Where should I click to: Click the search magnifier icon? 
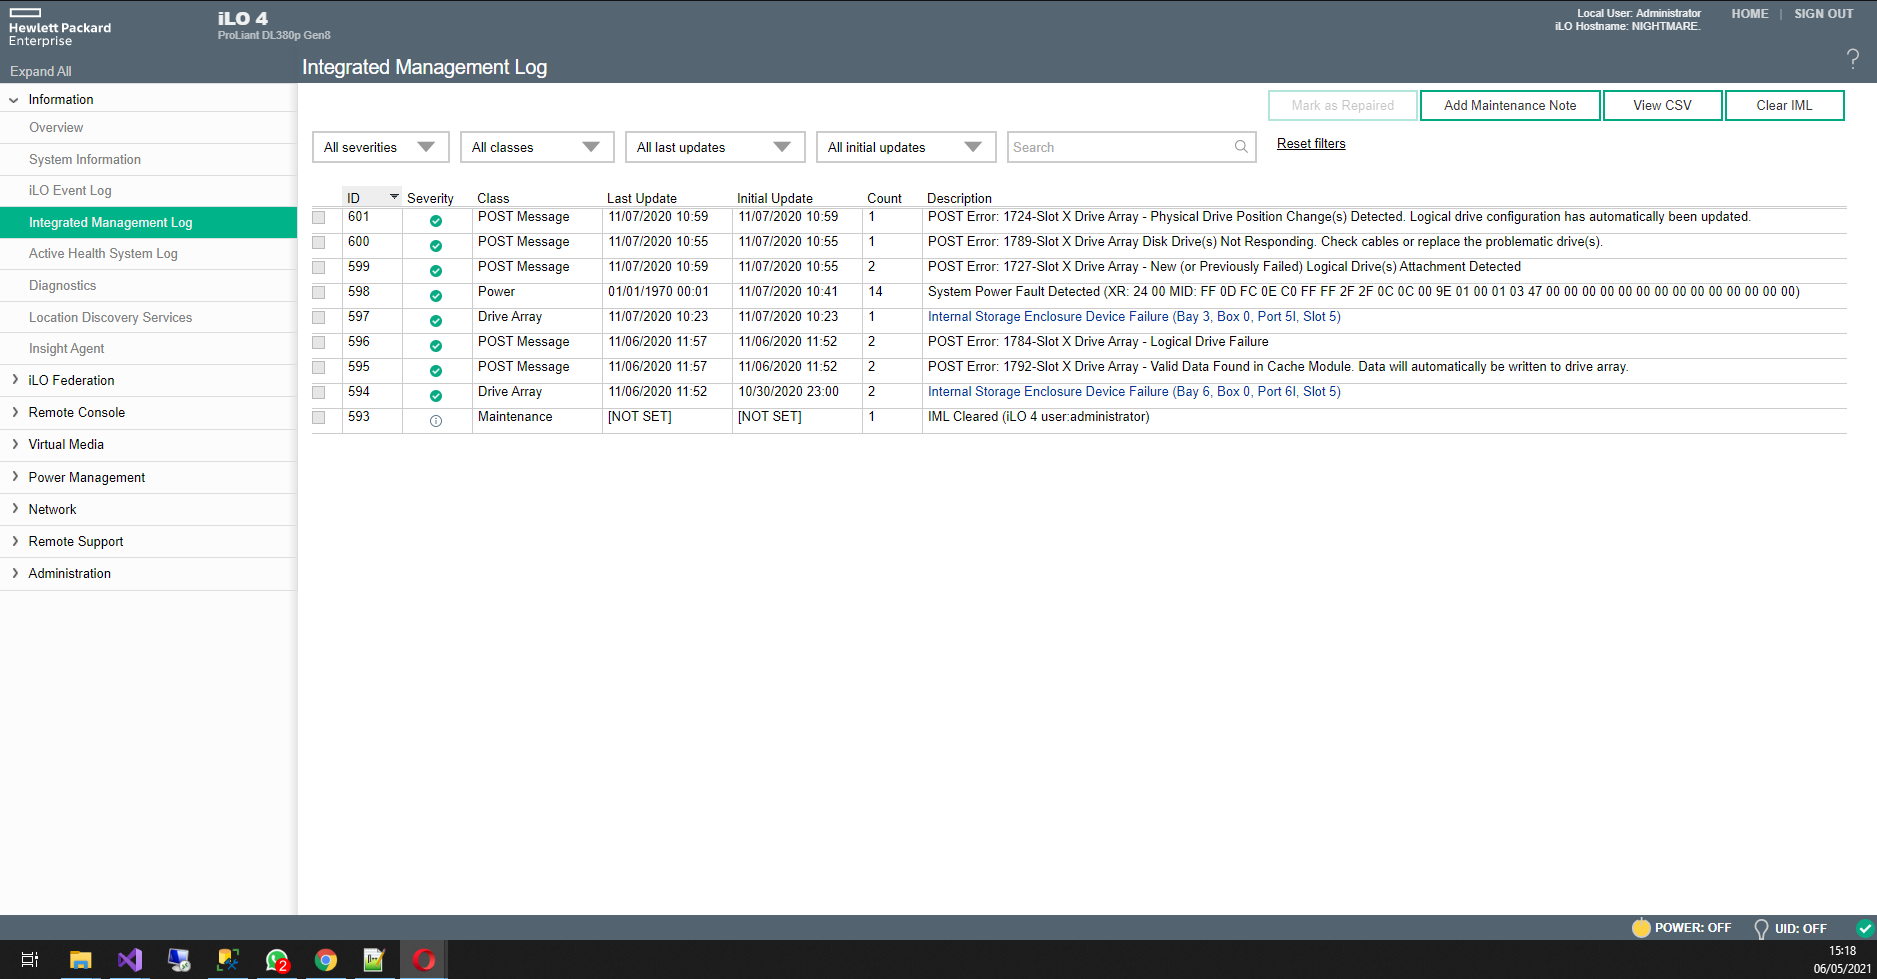[x=1241, y=147]
